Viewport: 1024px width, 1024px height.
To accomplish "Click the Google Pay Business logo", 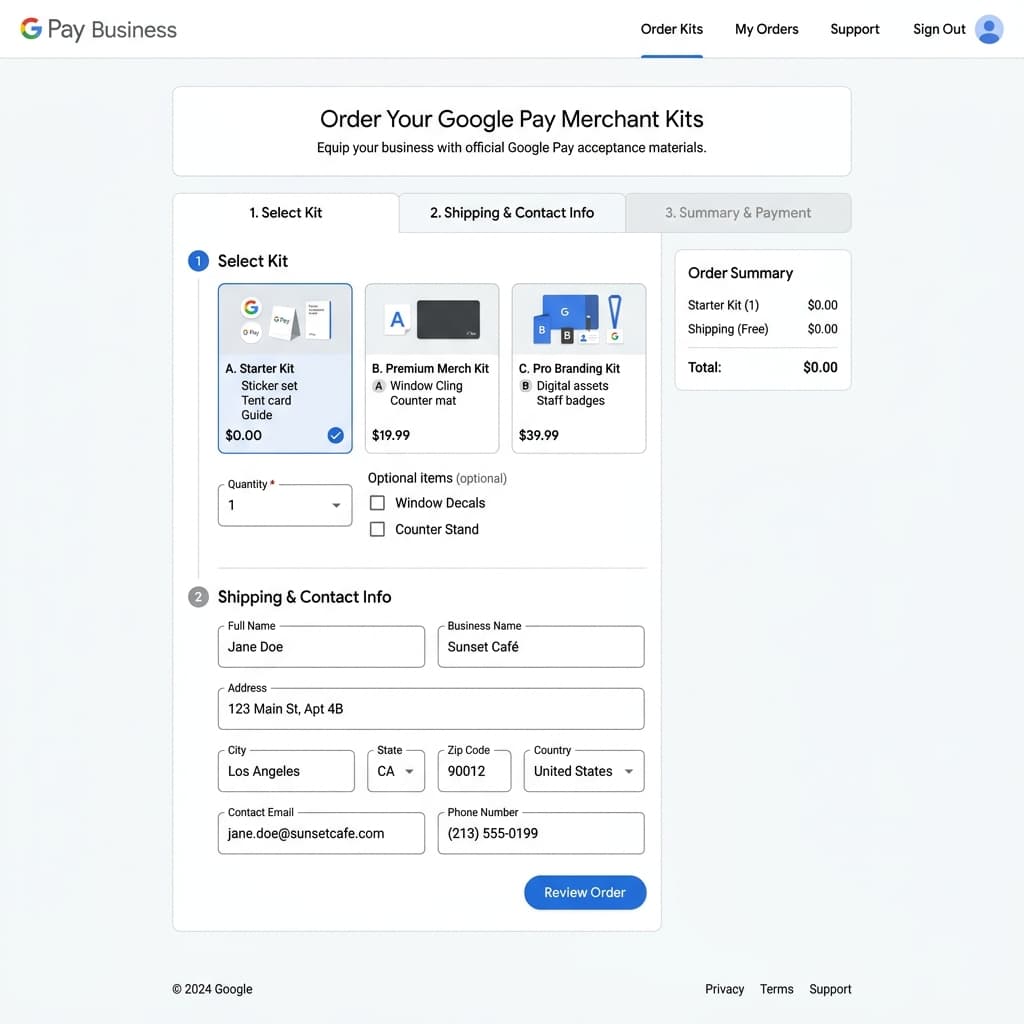I will coord(98,29).
